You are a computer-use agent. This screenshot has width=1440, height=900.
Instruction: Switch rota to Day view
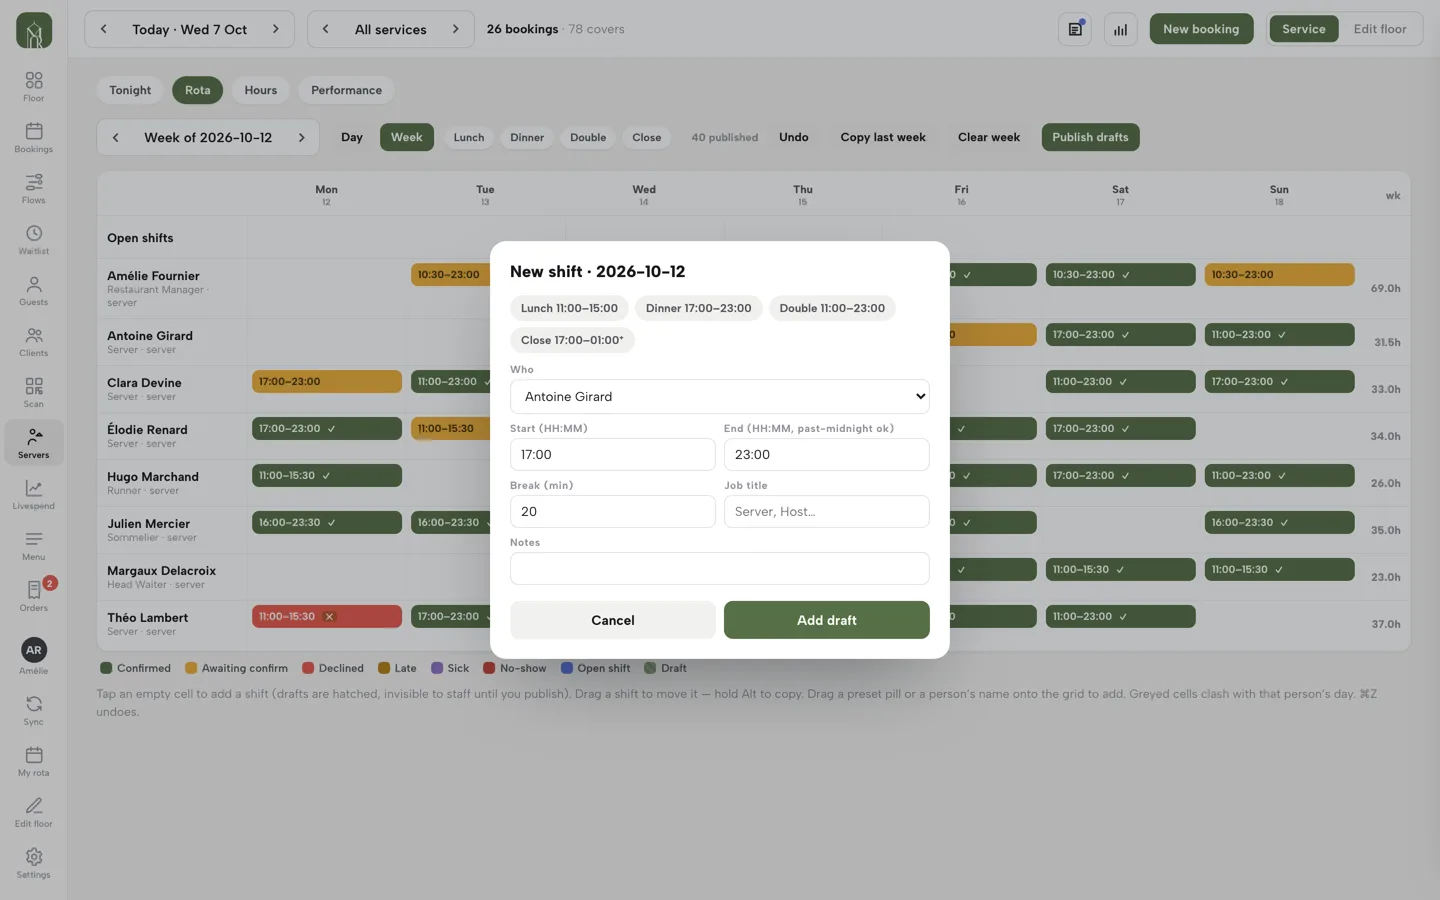(x=352, y=137)
